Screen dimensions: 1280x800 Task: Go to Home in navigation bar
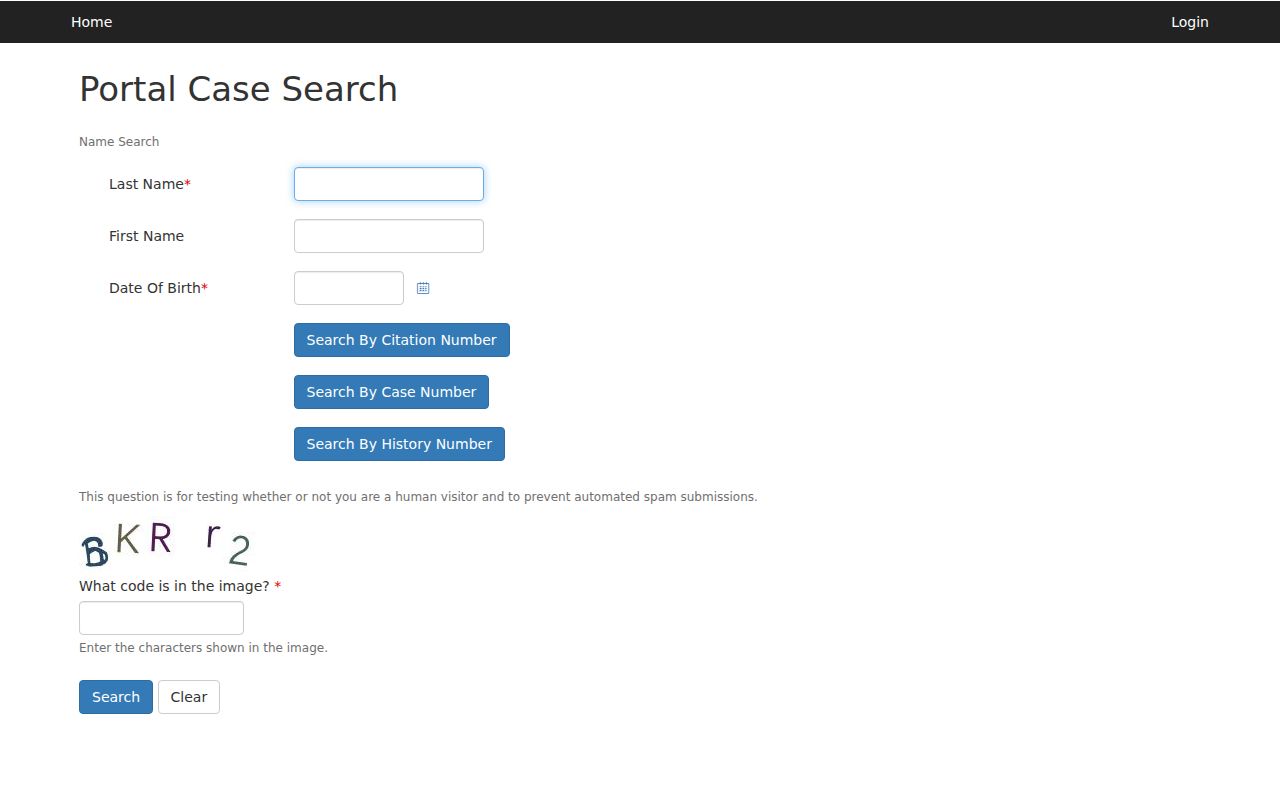coord(91,22)
